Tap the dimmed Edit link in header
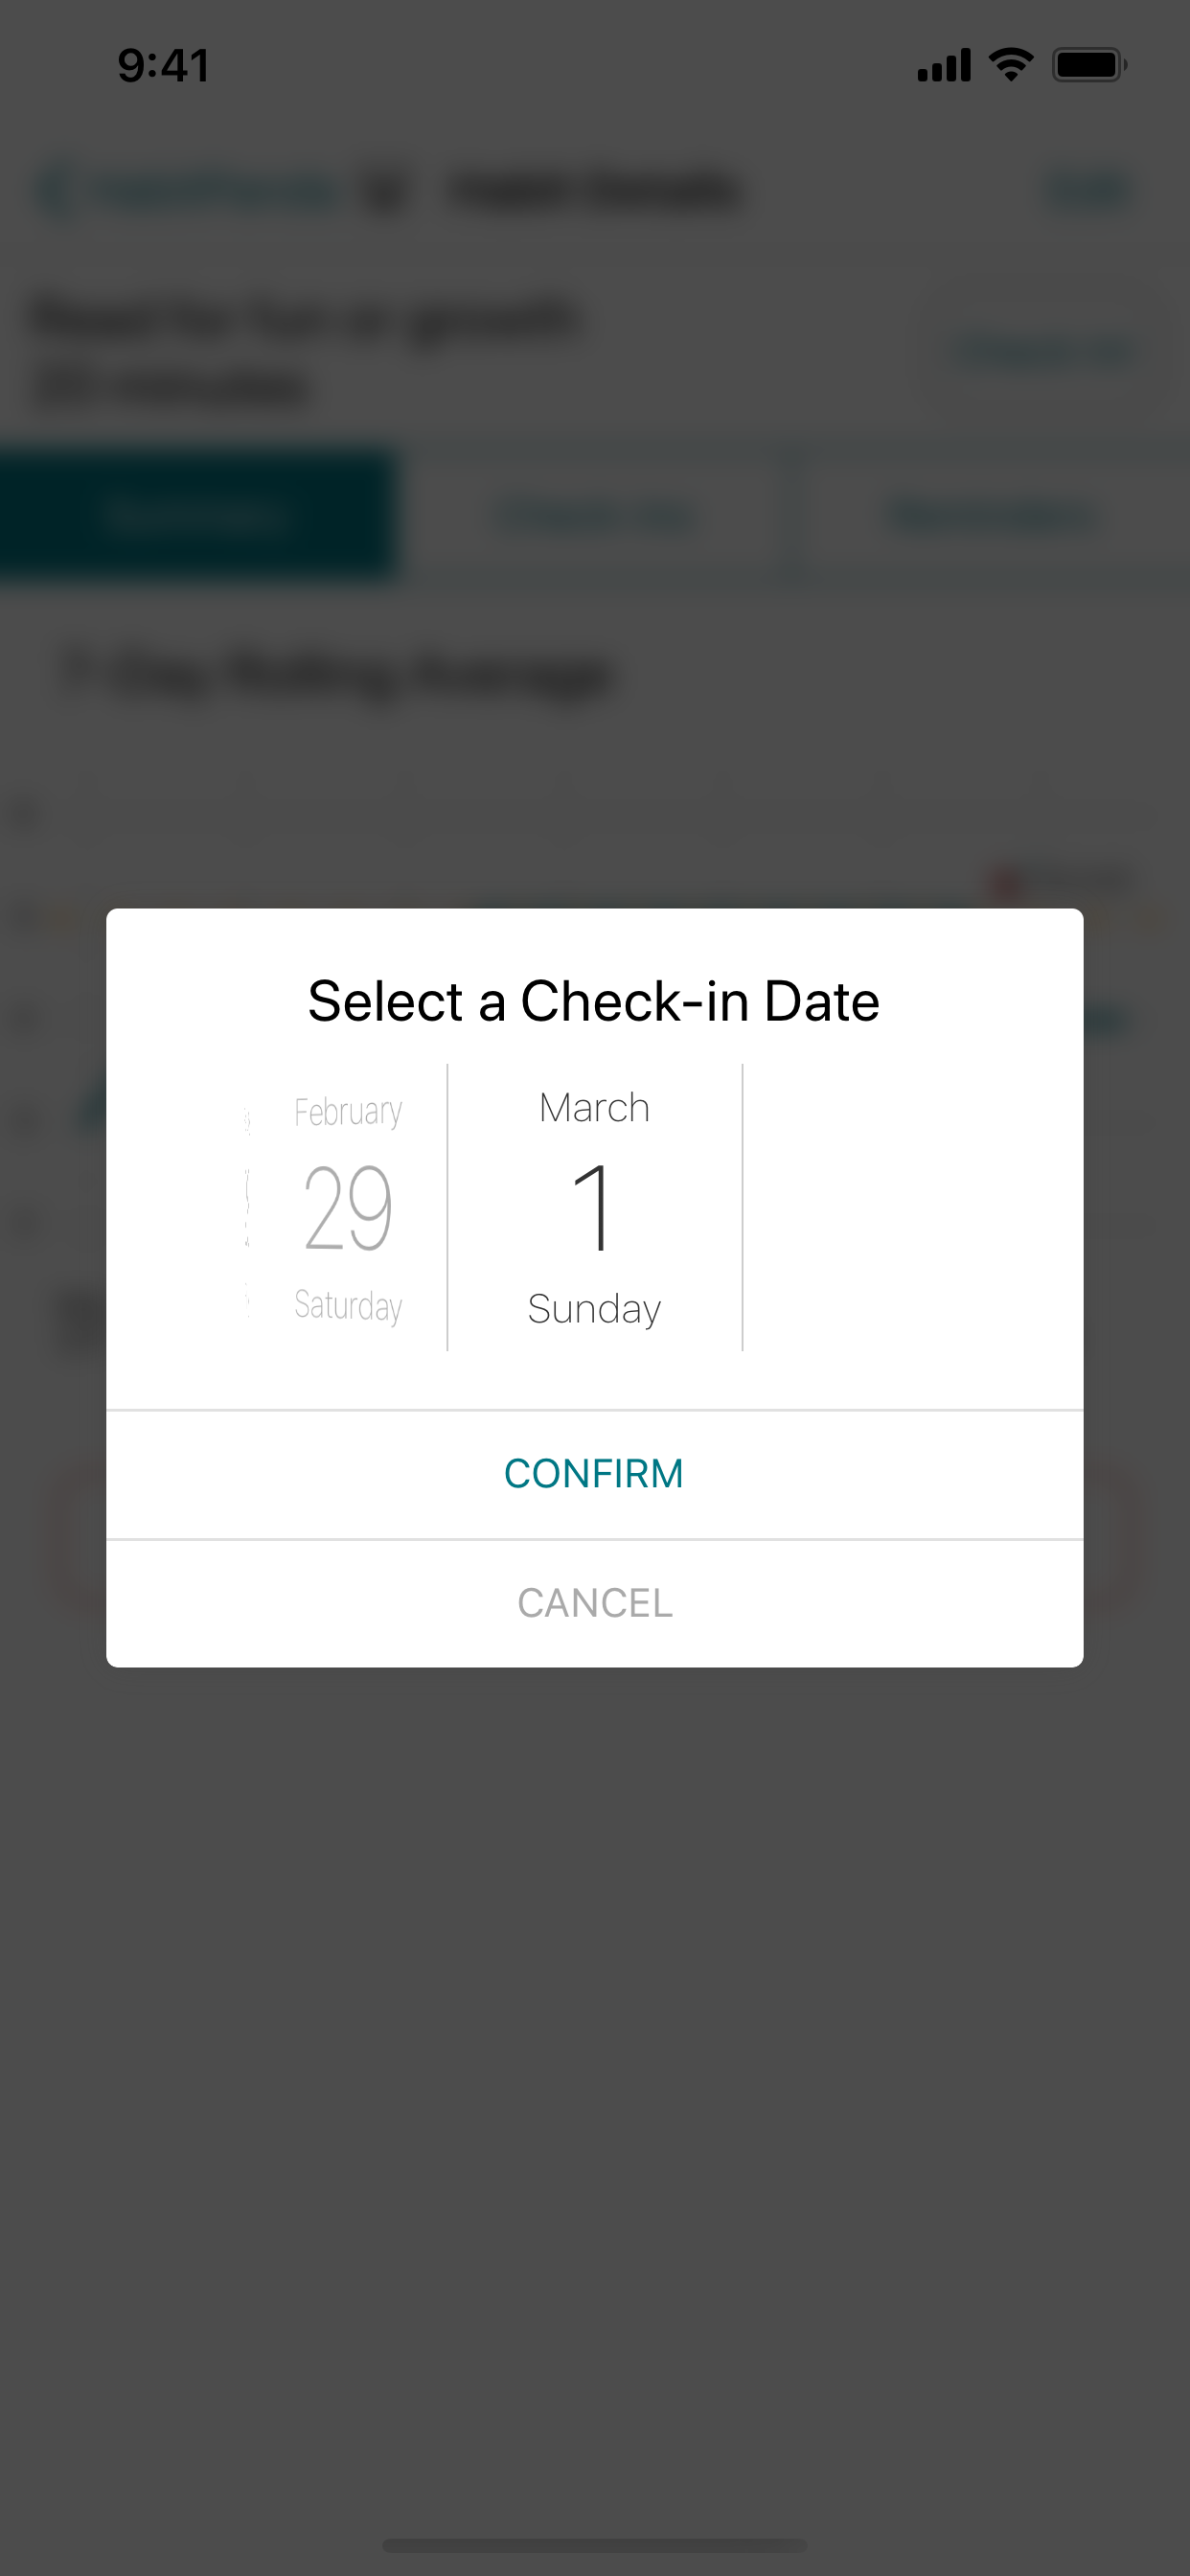Screen dimensions: 1190x2576 click(x=1090, y=191)
